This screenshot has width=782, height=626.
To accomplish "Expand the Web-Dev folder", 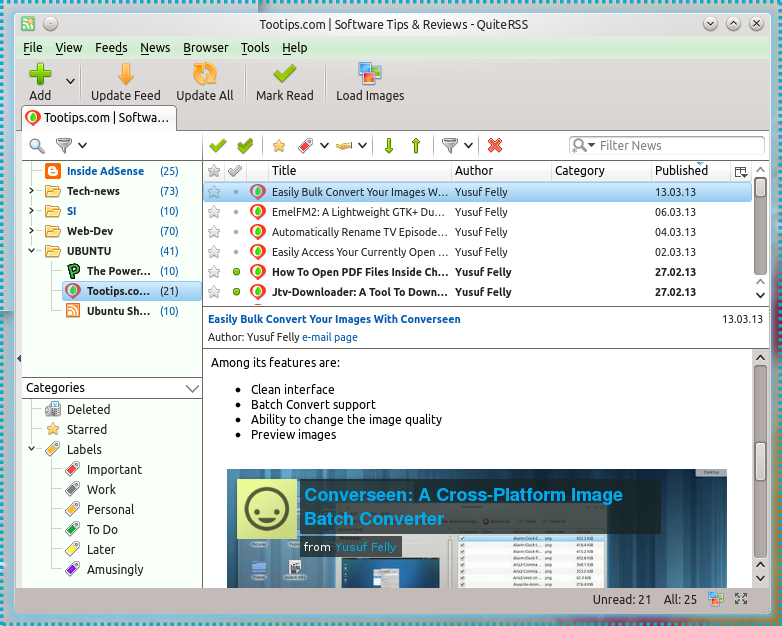I will [x=31, y=231].
